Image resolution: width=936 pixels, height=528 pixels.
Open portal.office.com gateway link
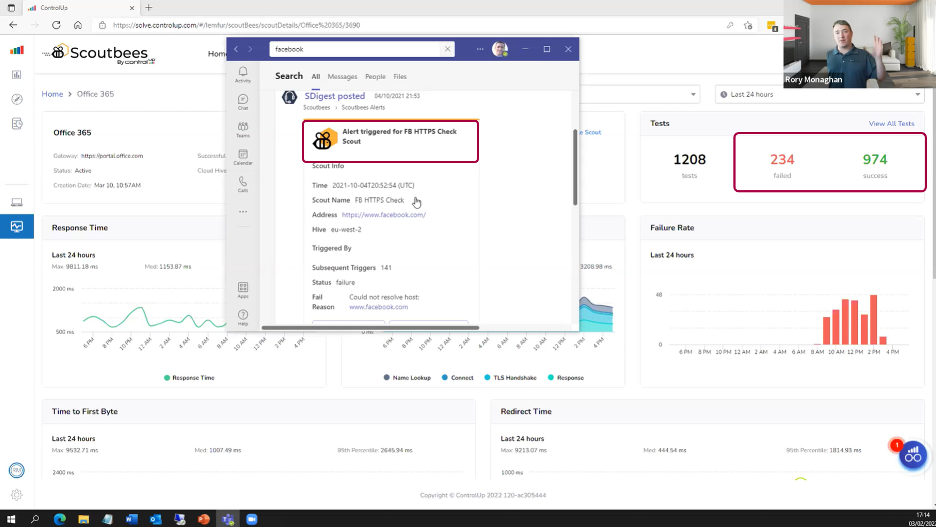(112, 156)
